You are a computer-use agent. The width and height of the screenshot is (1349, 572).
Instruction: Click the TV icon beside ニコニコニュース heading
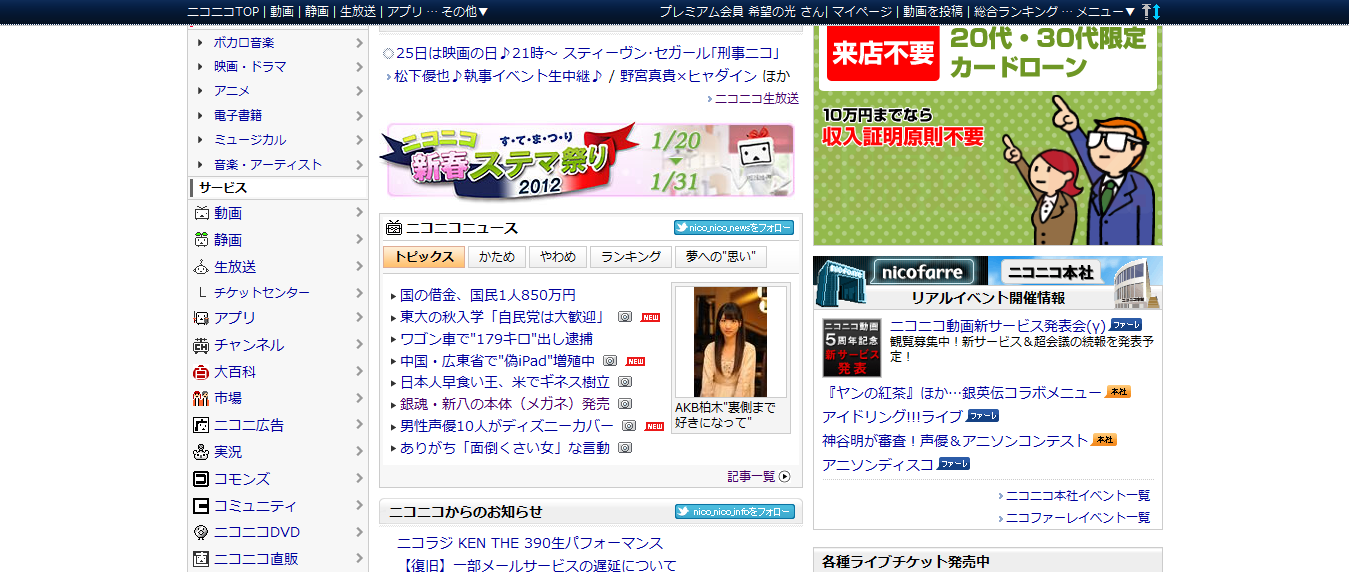(x=394, y=228)
